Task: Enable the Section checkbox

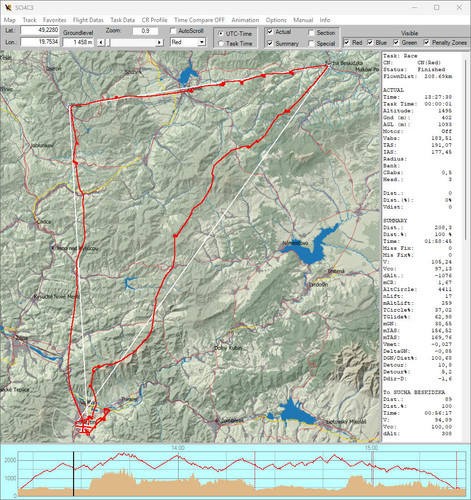Action: point(311,33)
